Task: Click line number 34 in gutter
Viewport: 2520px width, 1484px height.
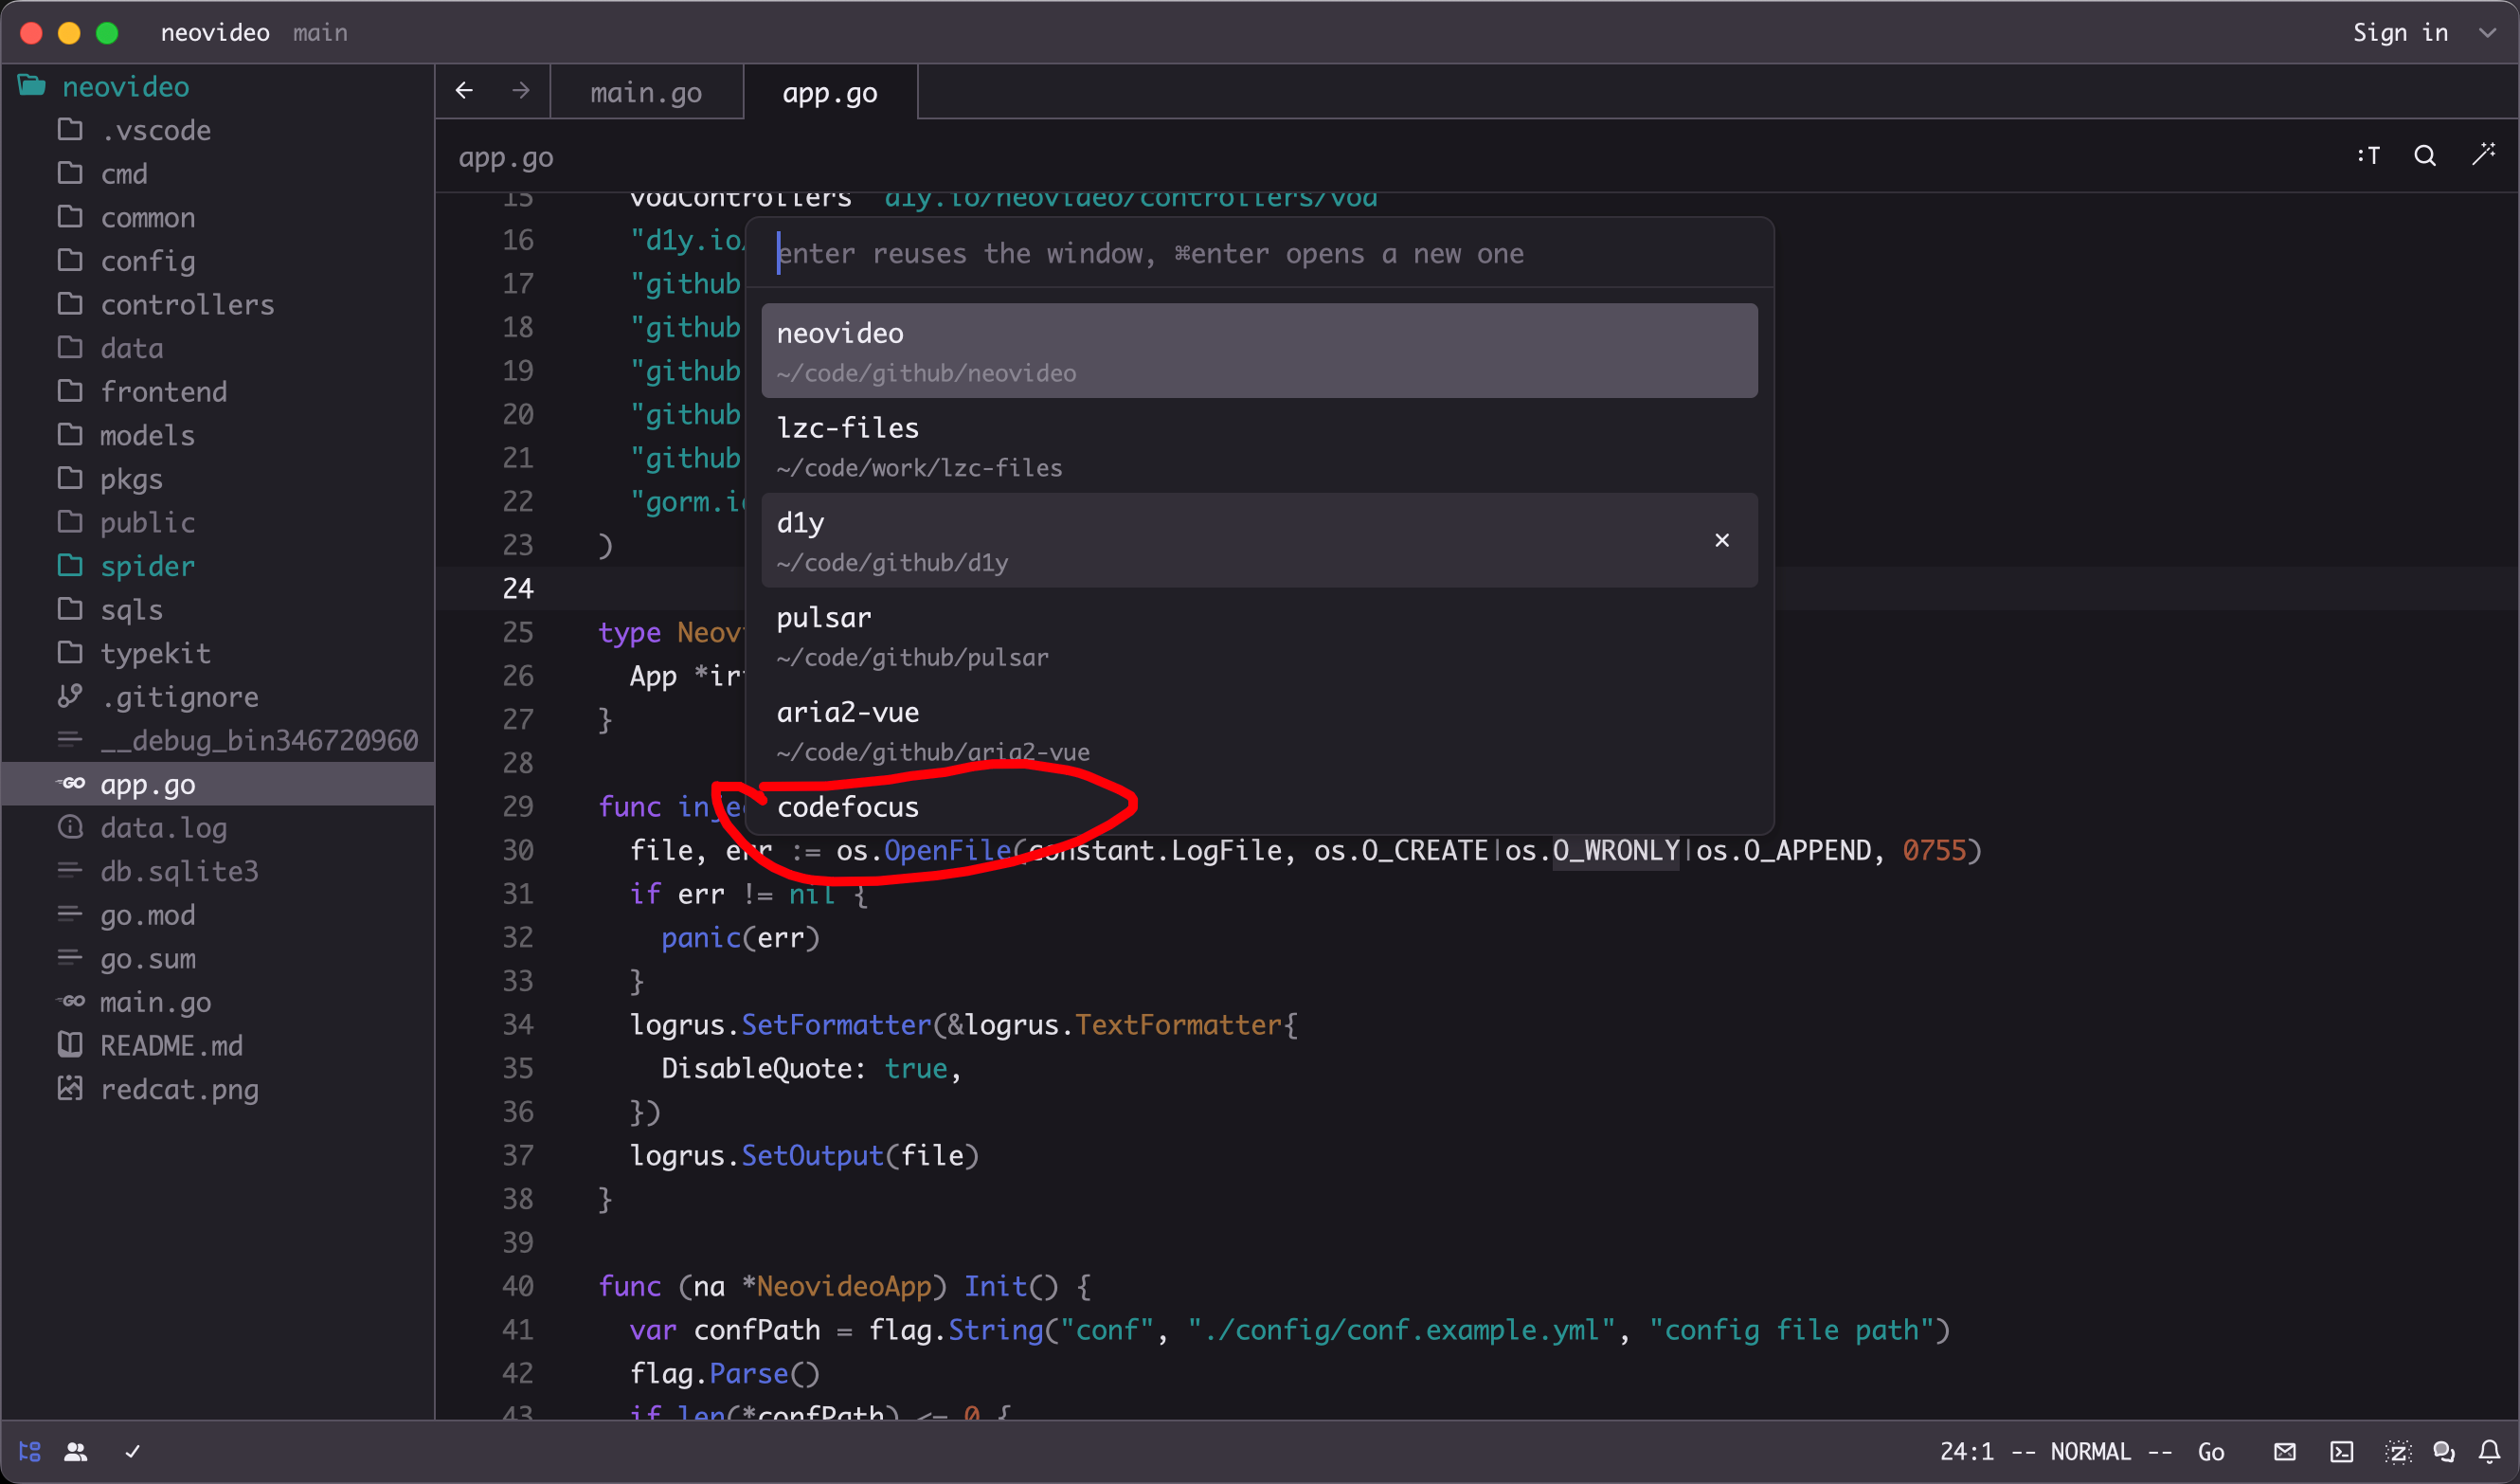Action: point(518,1024)
